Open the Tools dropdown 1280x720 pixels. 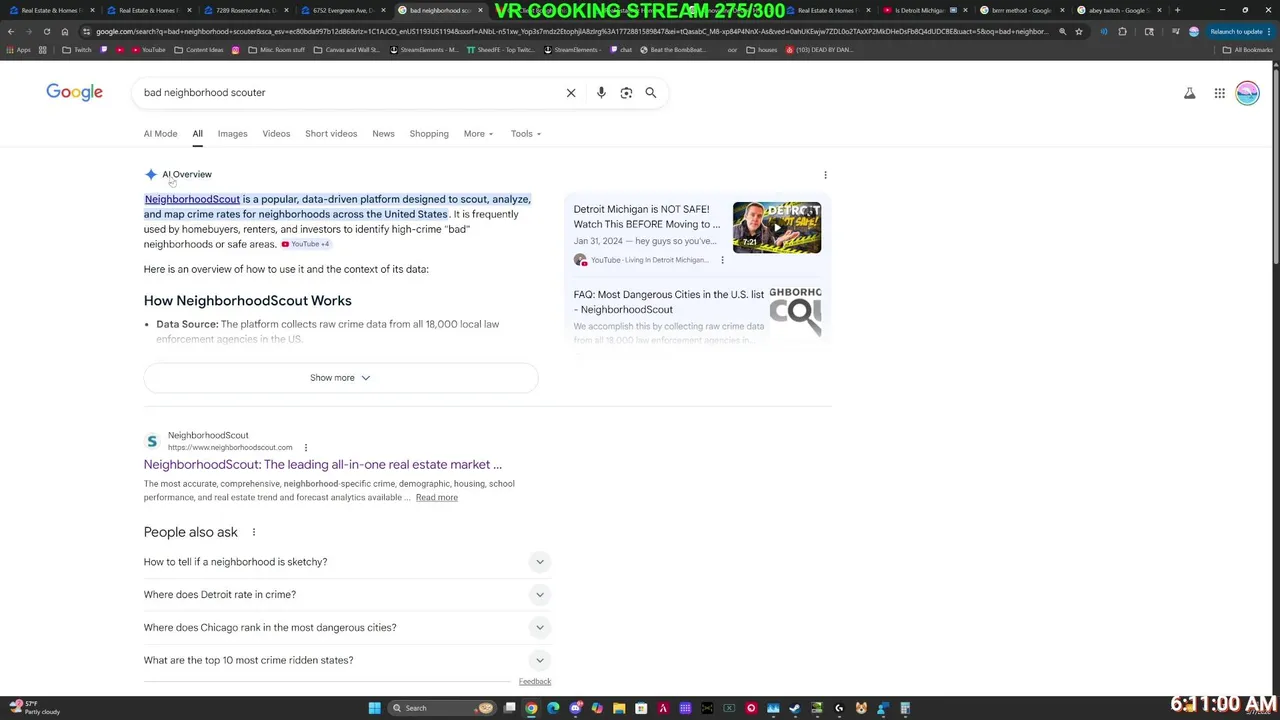526,134
